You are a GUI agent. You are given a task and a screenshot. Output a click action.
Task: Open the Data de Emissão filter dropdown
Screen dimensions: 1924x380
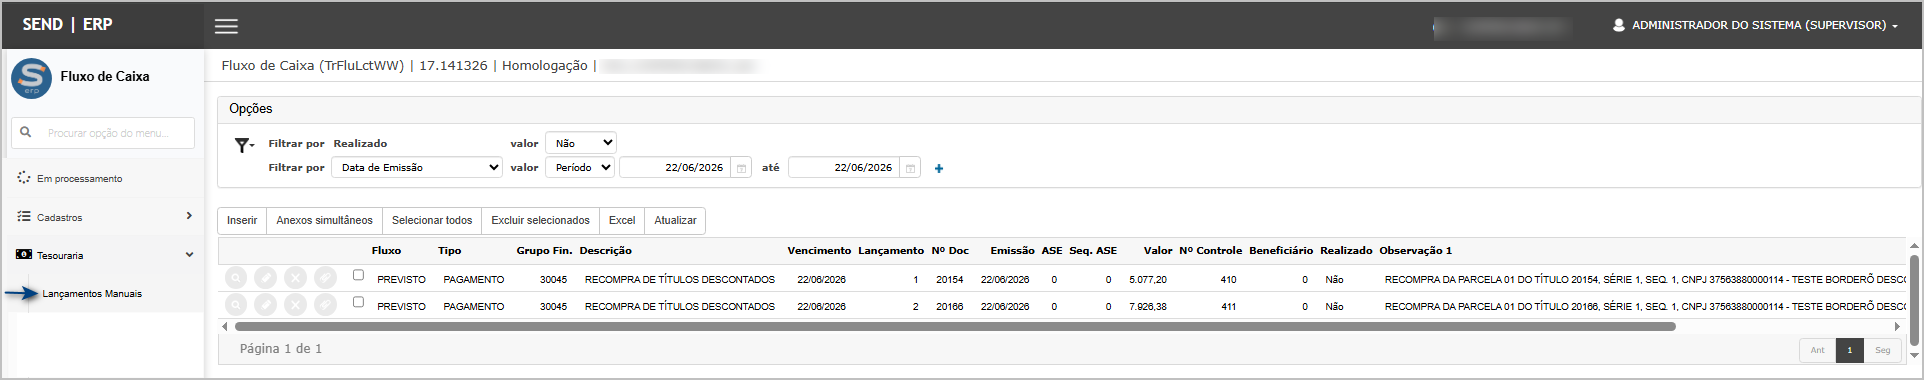pyautogui.click(x=417, y=167)
